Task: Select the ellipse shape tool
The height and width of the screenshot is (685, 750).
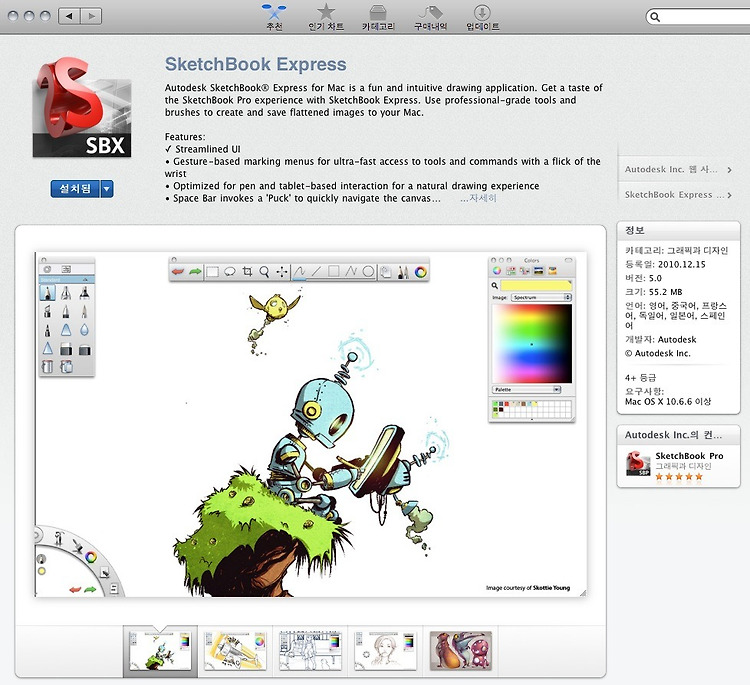Action: point(368,272)
